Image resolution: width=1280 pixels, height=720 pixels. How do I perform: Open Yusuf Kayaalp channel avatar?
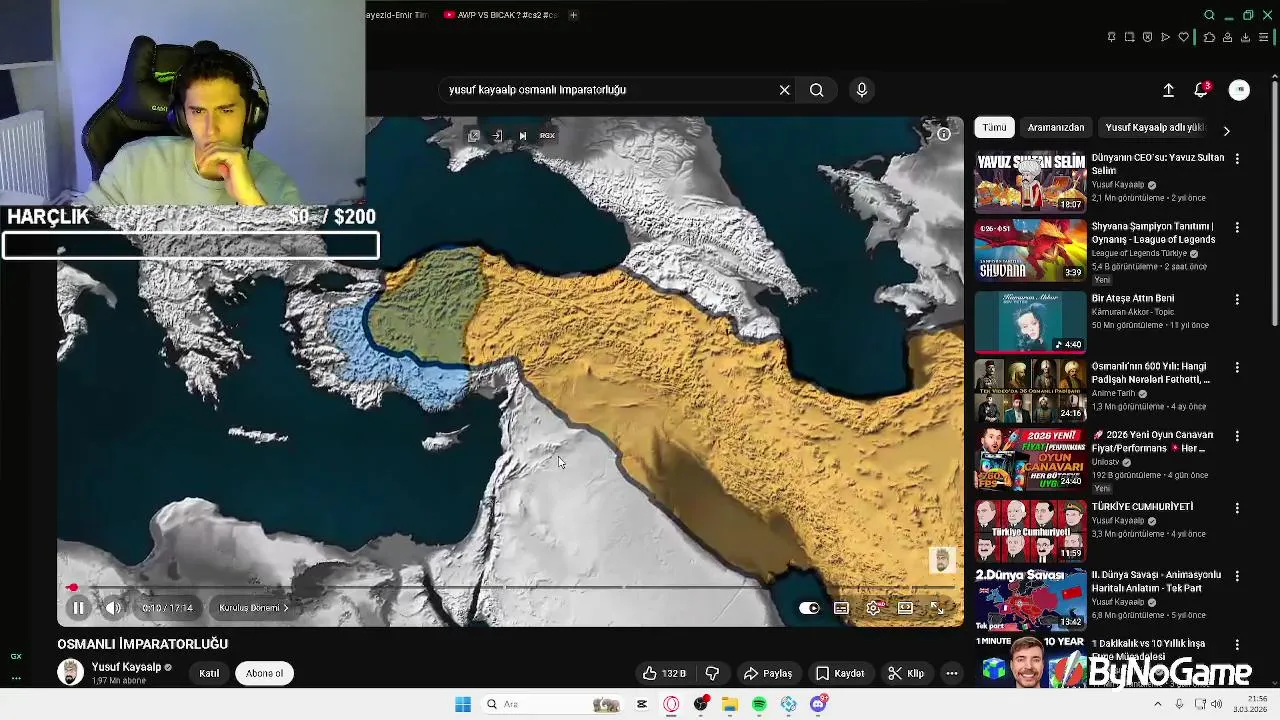point(70,672)
